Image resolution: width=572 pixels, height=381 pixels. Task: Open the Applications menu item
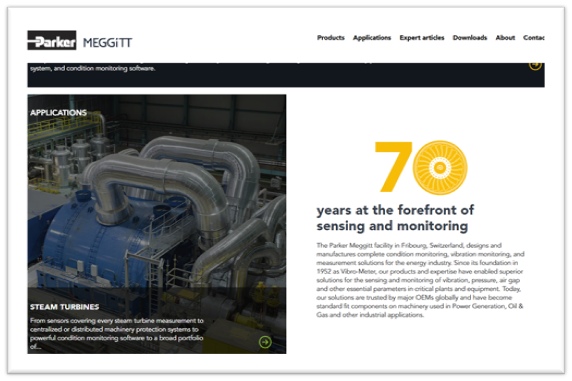pyautogui.click(x=372, y=38)
